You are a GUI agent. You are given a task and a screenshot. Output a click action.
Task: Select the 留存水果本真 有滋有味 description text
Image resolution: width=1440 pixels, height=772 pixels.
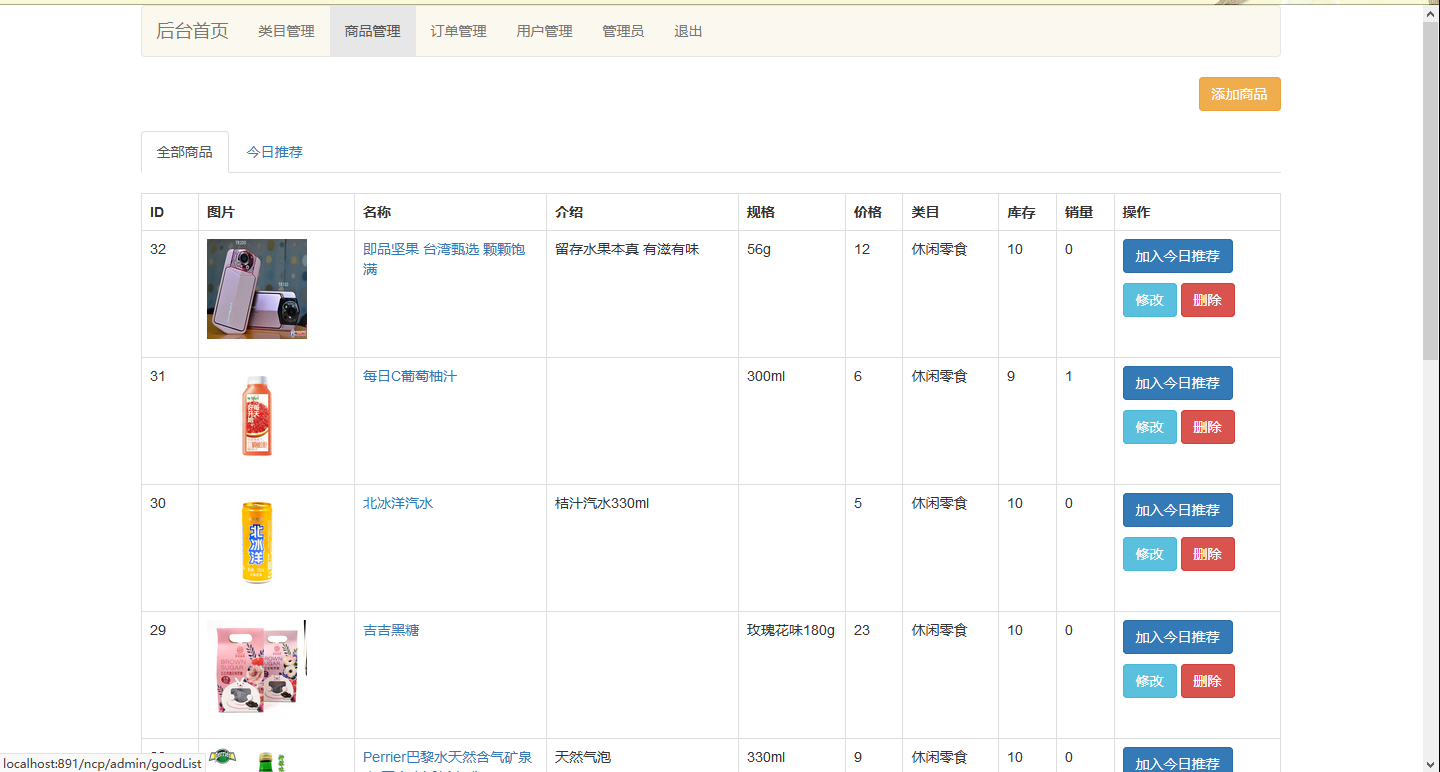[627, 249]
